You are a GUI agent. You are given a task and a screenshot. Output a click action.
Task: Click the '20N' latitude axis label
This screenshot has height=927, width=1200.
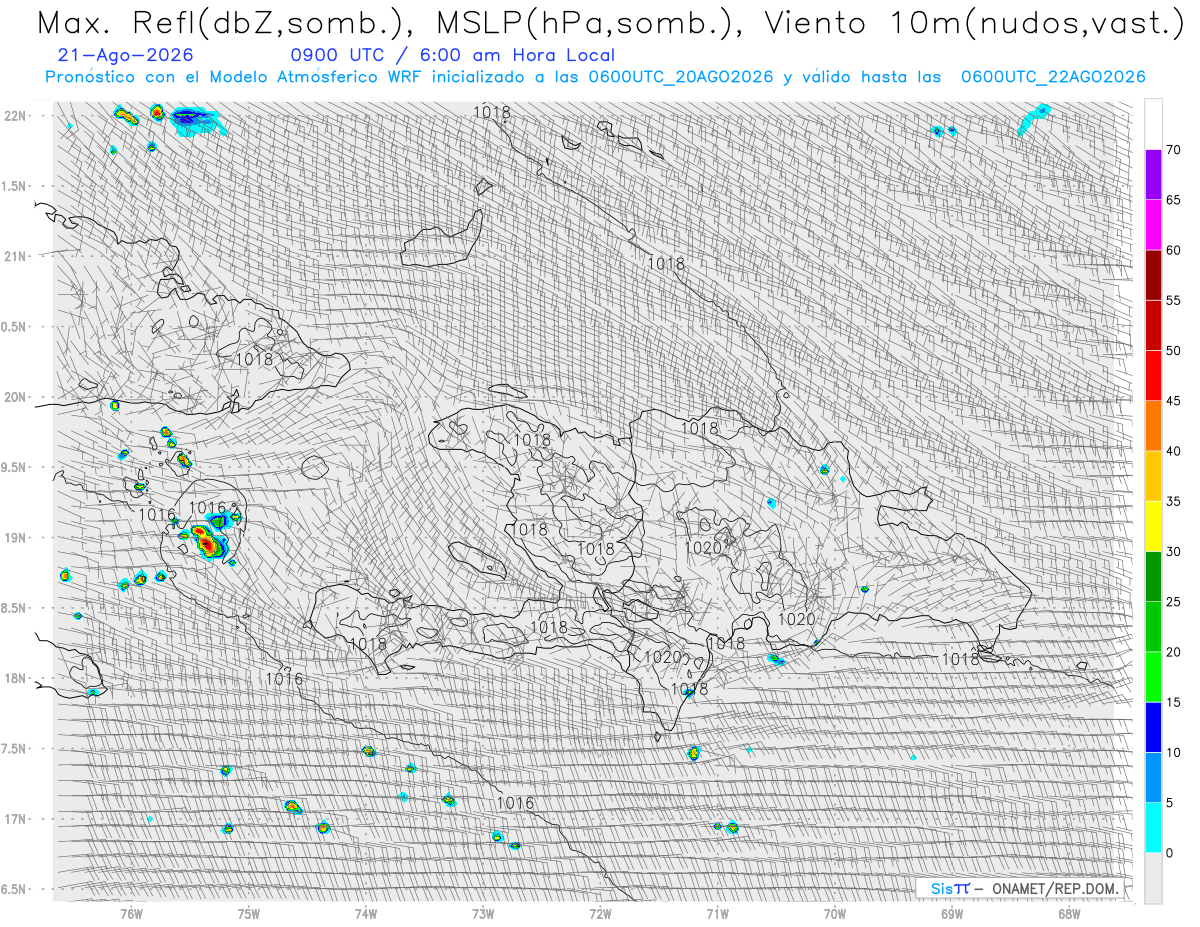point(16,397)
